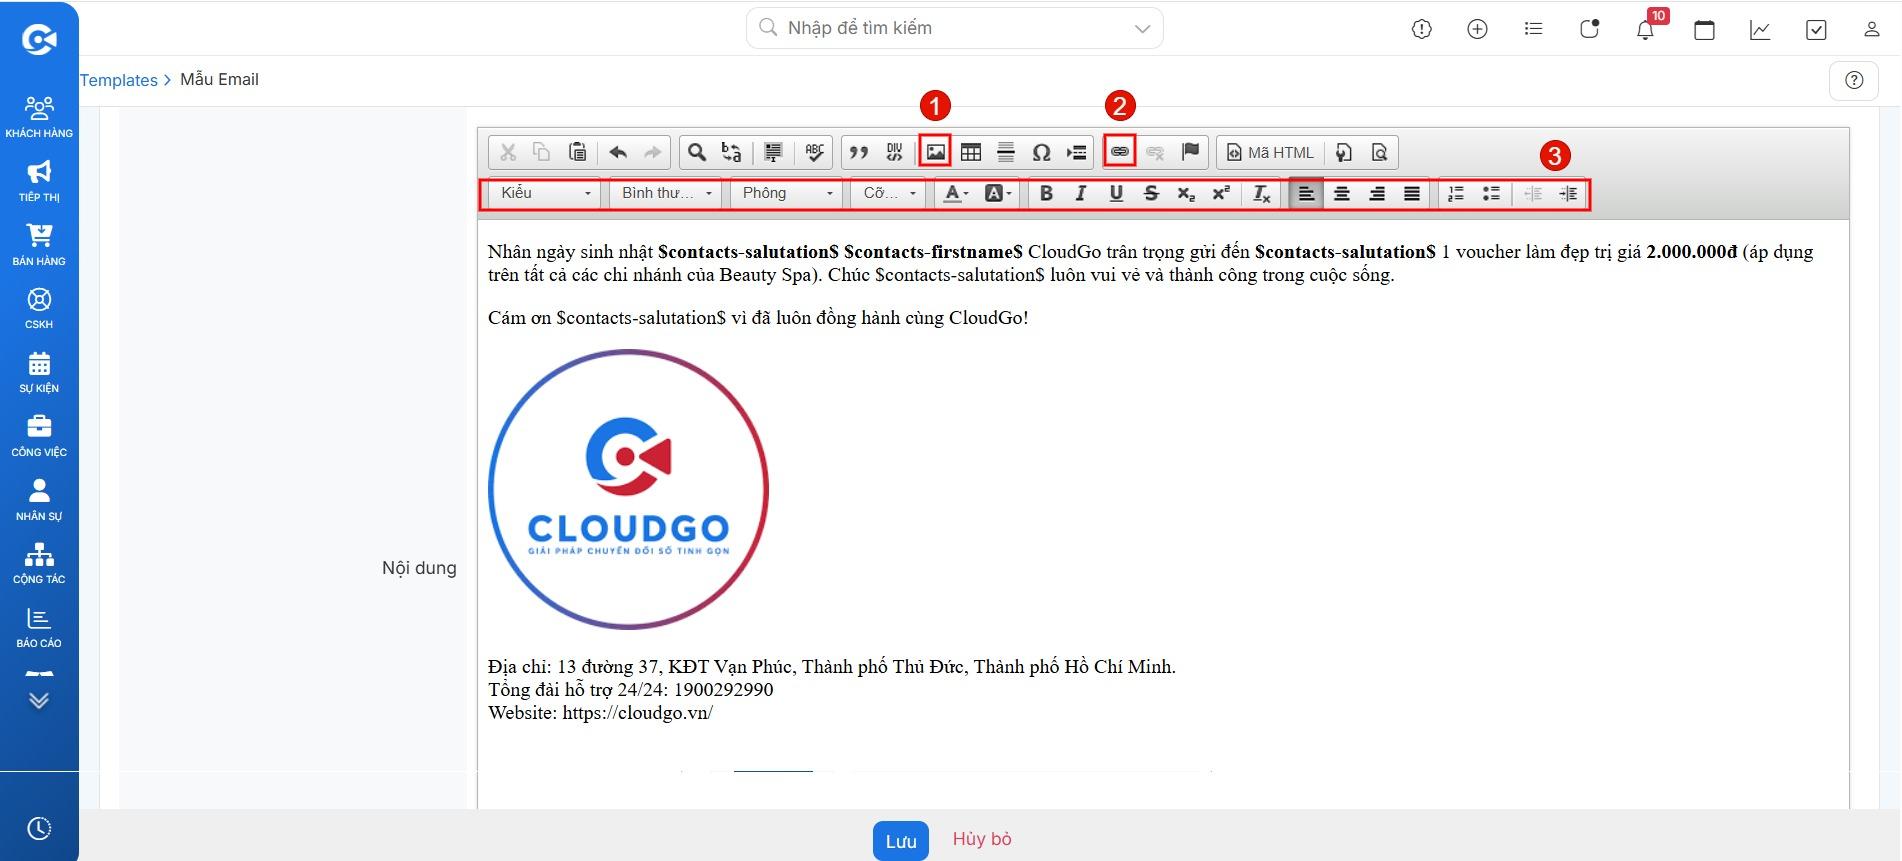Click the Paste clipboard icon
Image resolution: width=1902 pixels, height=861 pixels.
point(577,152)
